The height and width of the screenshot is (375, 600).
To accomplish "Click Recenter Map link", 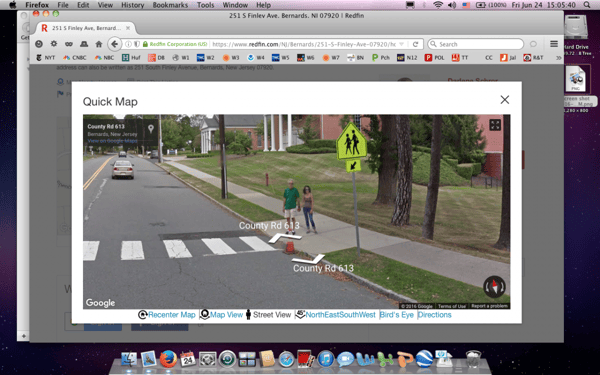I will 167,315.
